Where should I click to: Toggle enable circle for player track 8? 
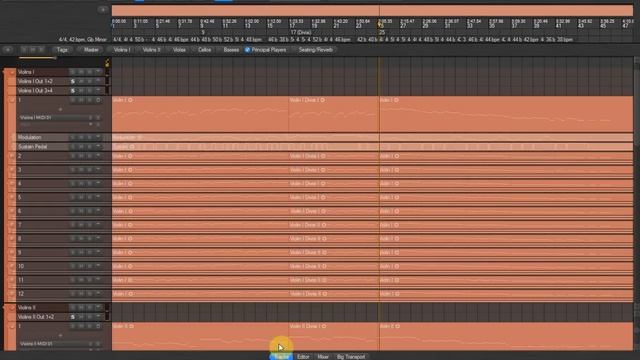coord(12,239)
